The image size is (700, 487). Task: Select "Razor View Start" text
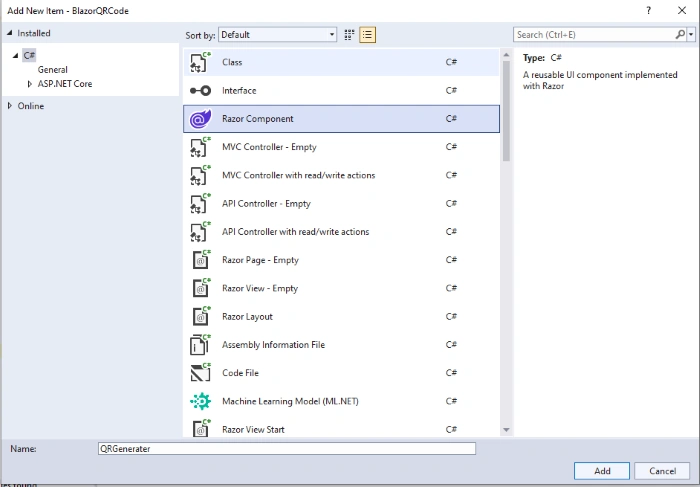pyautogui.click(x=253, y=429)
